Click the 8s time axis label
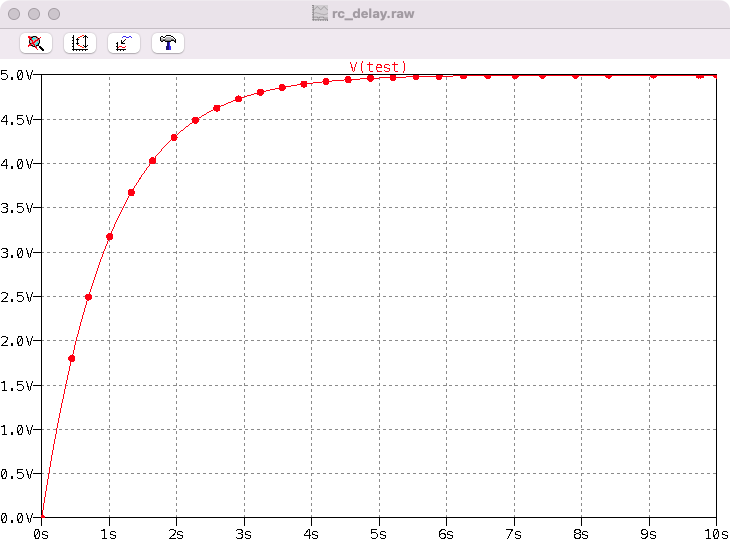The height and width of the screenshot is (542, 730). point(581,534)
